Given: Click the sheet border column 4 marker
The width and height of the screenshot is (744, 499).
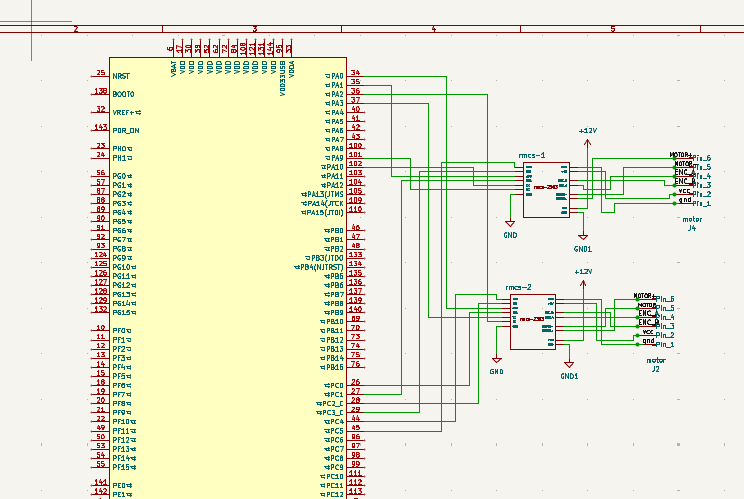Looking at the screenshot, I should [434, 29].
